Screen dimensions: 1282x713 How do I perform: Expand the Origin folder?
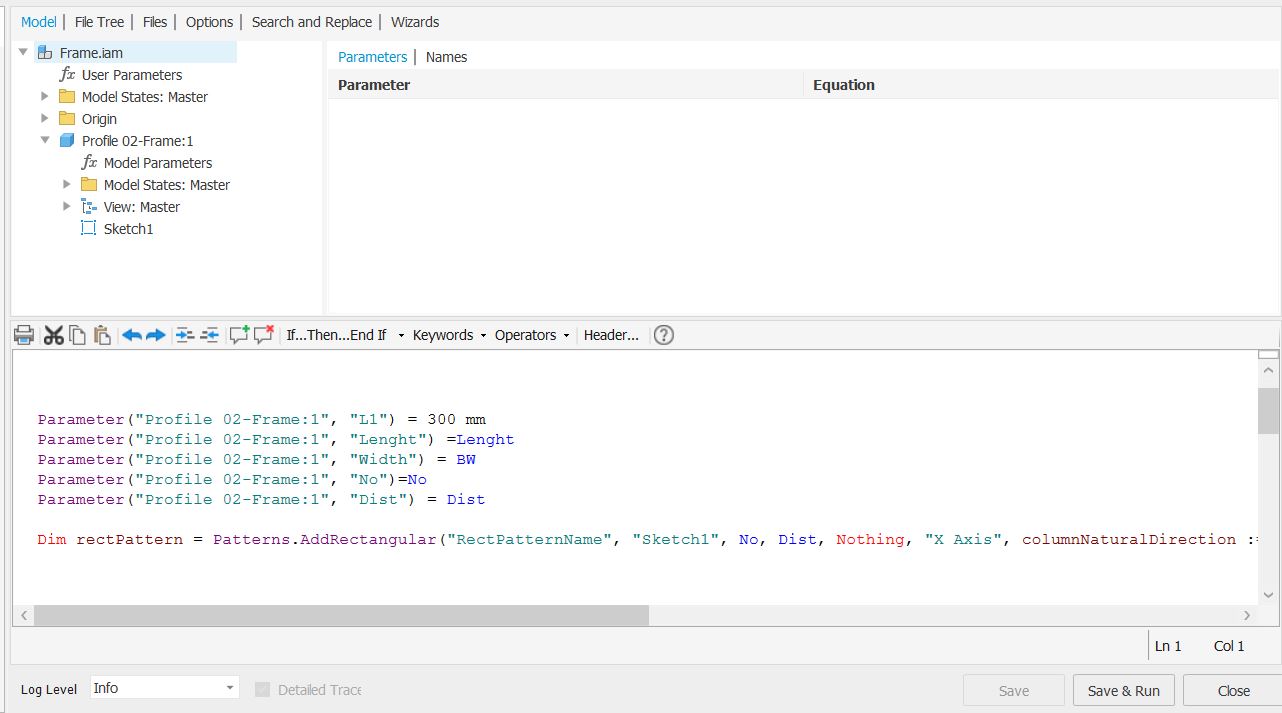[x=44, y=118]
